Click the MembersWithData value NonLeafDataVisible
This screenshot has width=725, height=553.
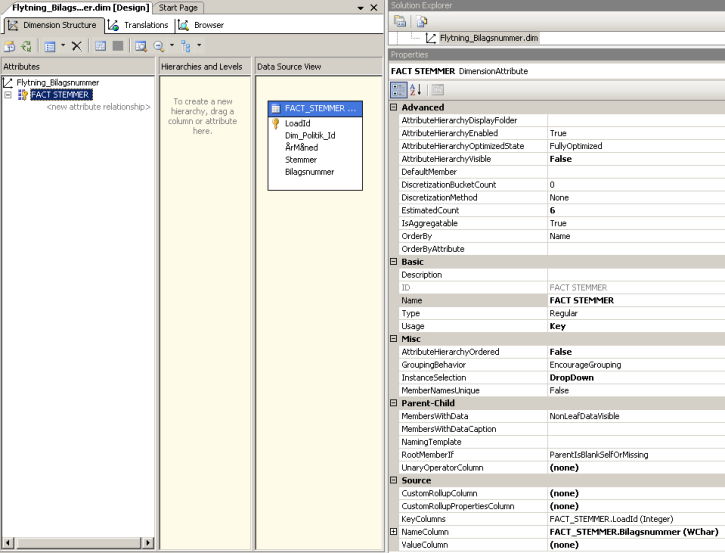tap(584, 416)
